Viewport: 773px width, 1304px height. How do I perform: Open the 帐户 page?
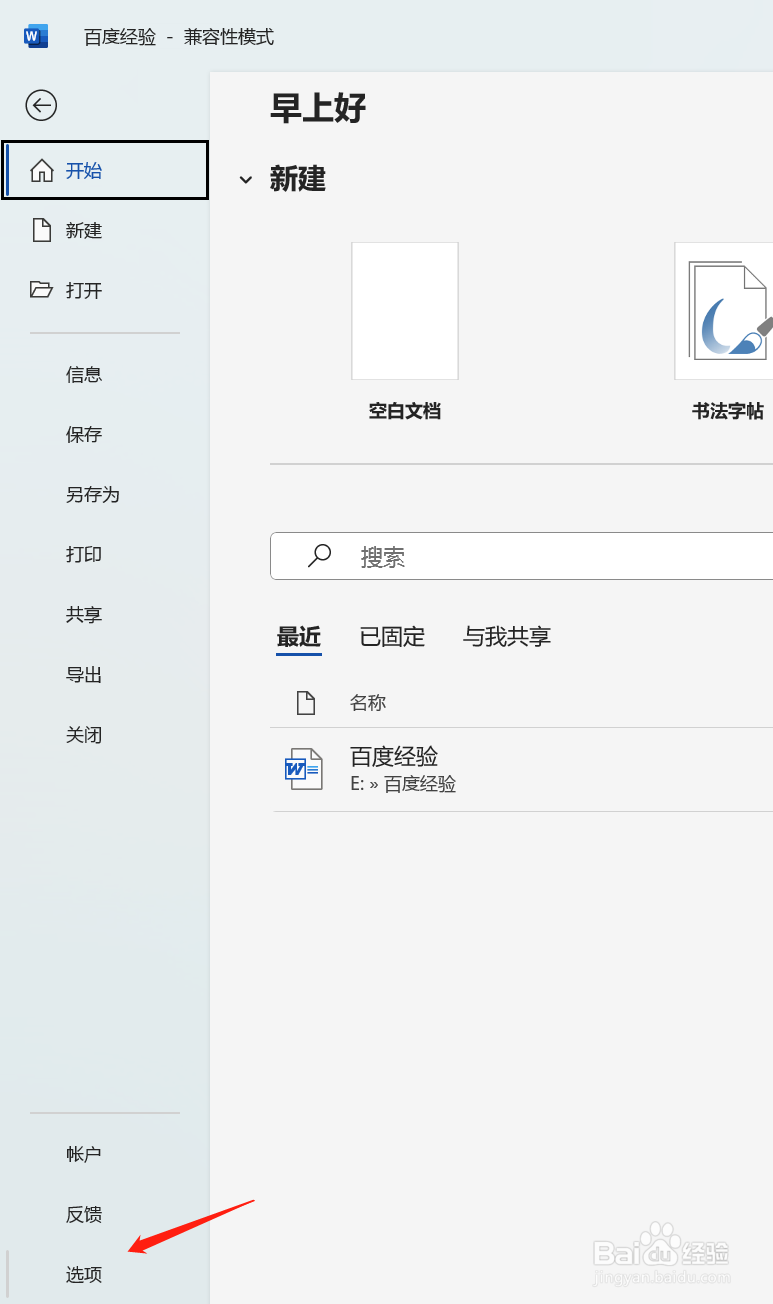pos(105,1154)
